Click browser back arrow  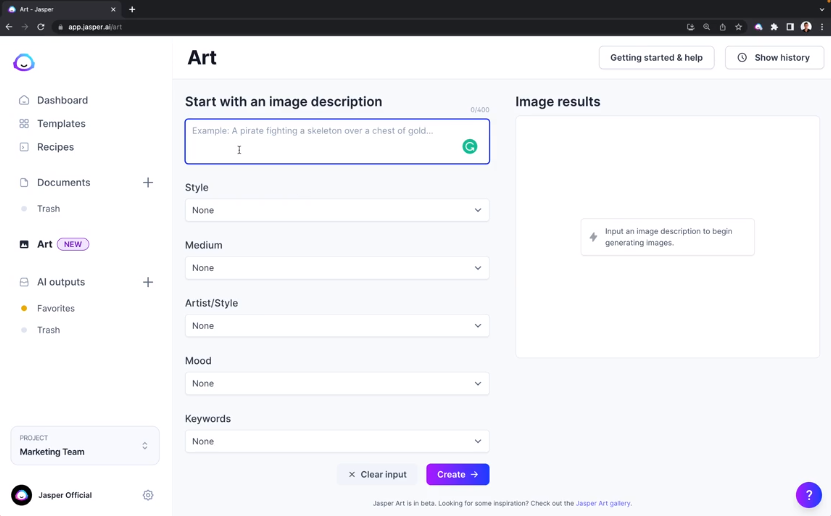point(9,26)
